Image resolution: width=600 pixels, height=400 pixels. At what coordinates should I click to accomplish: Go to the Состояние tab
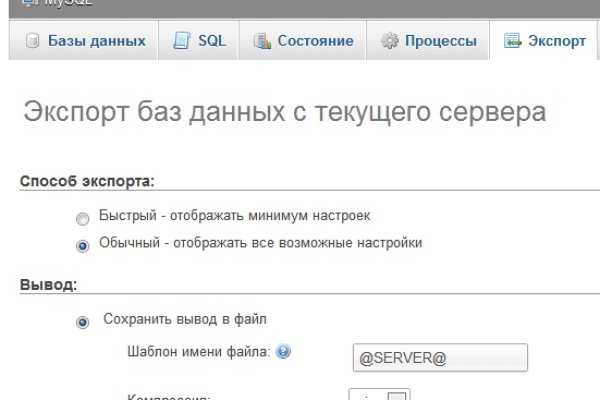point(315,42)
